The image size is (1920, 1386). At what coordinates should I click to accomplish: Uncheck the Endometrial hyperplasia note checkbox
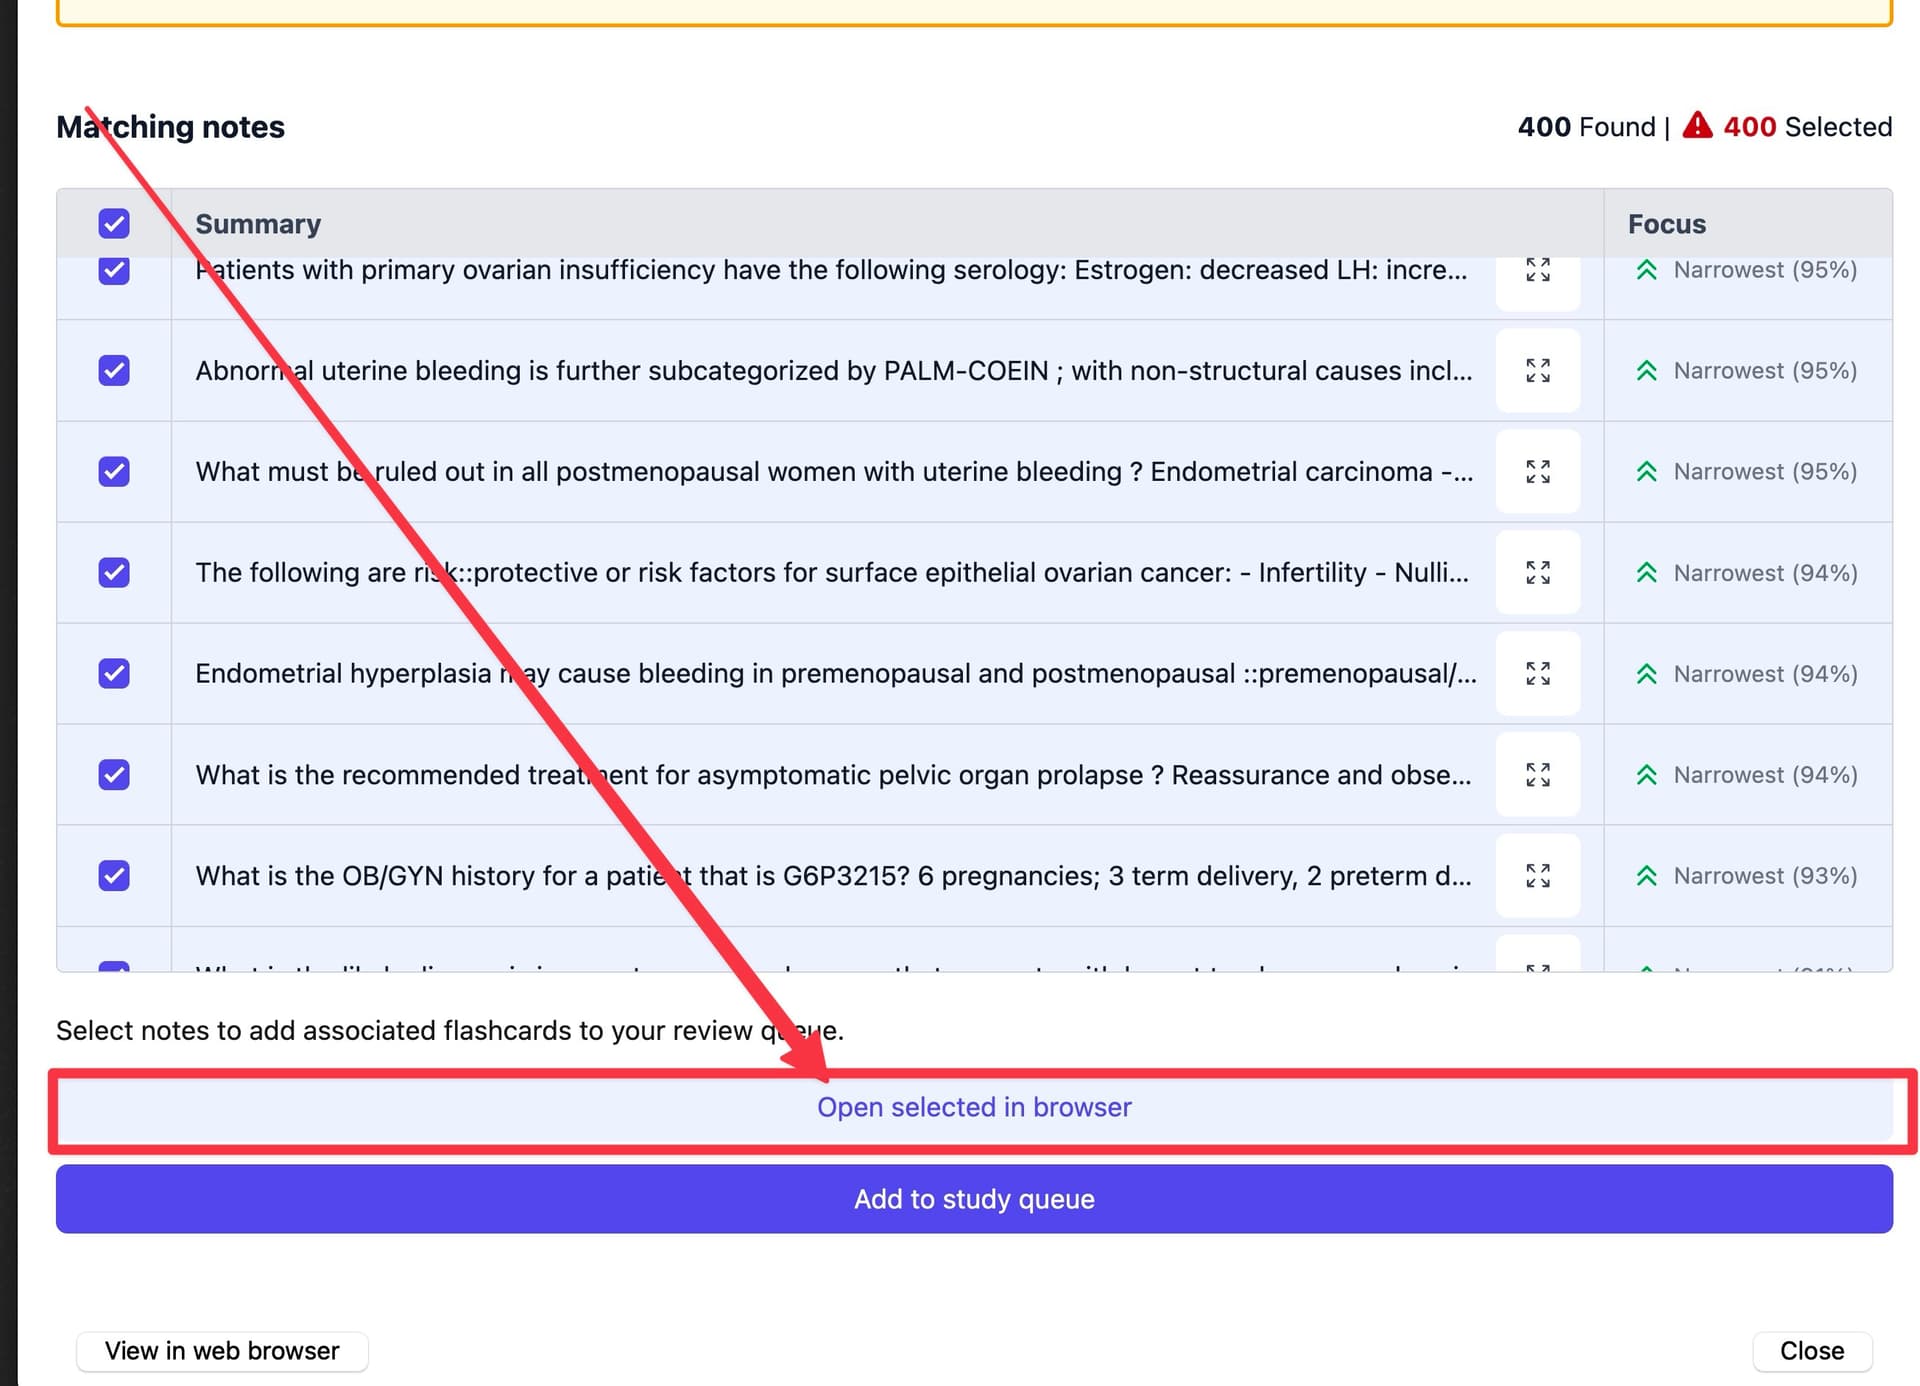114,674
